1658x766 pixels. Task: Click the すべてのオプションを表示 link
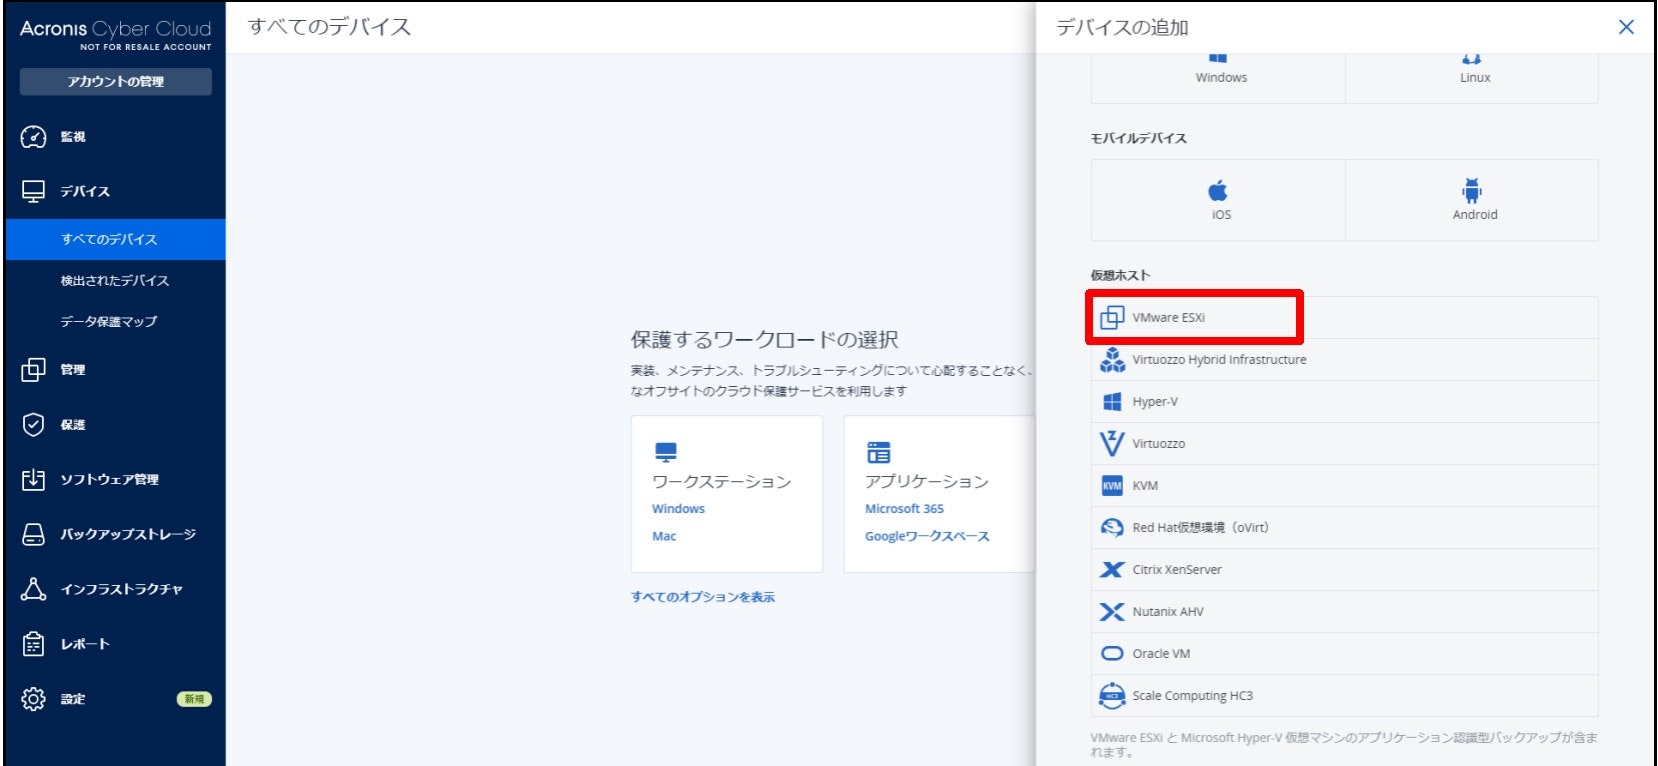703,597
